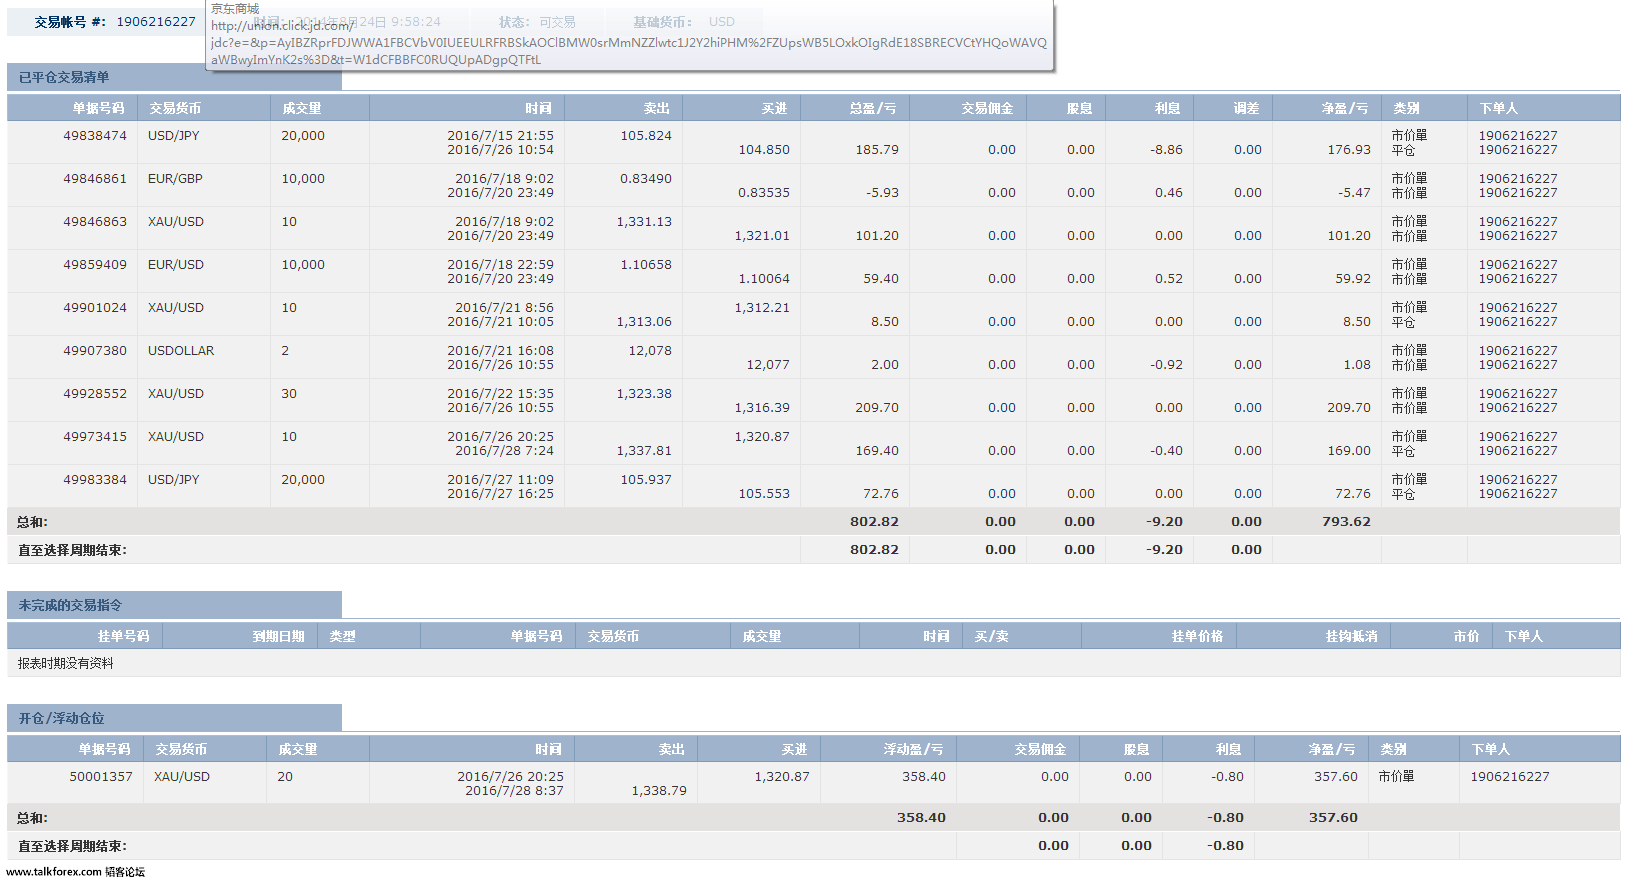Click the total net profit 793.62
Screen dimensions: 1652x882
(x=1346, y=522)
